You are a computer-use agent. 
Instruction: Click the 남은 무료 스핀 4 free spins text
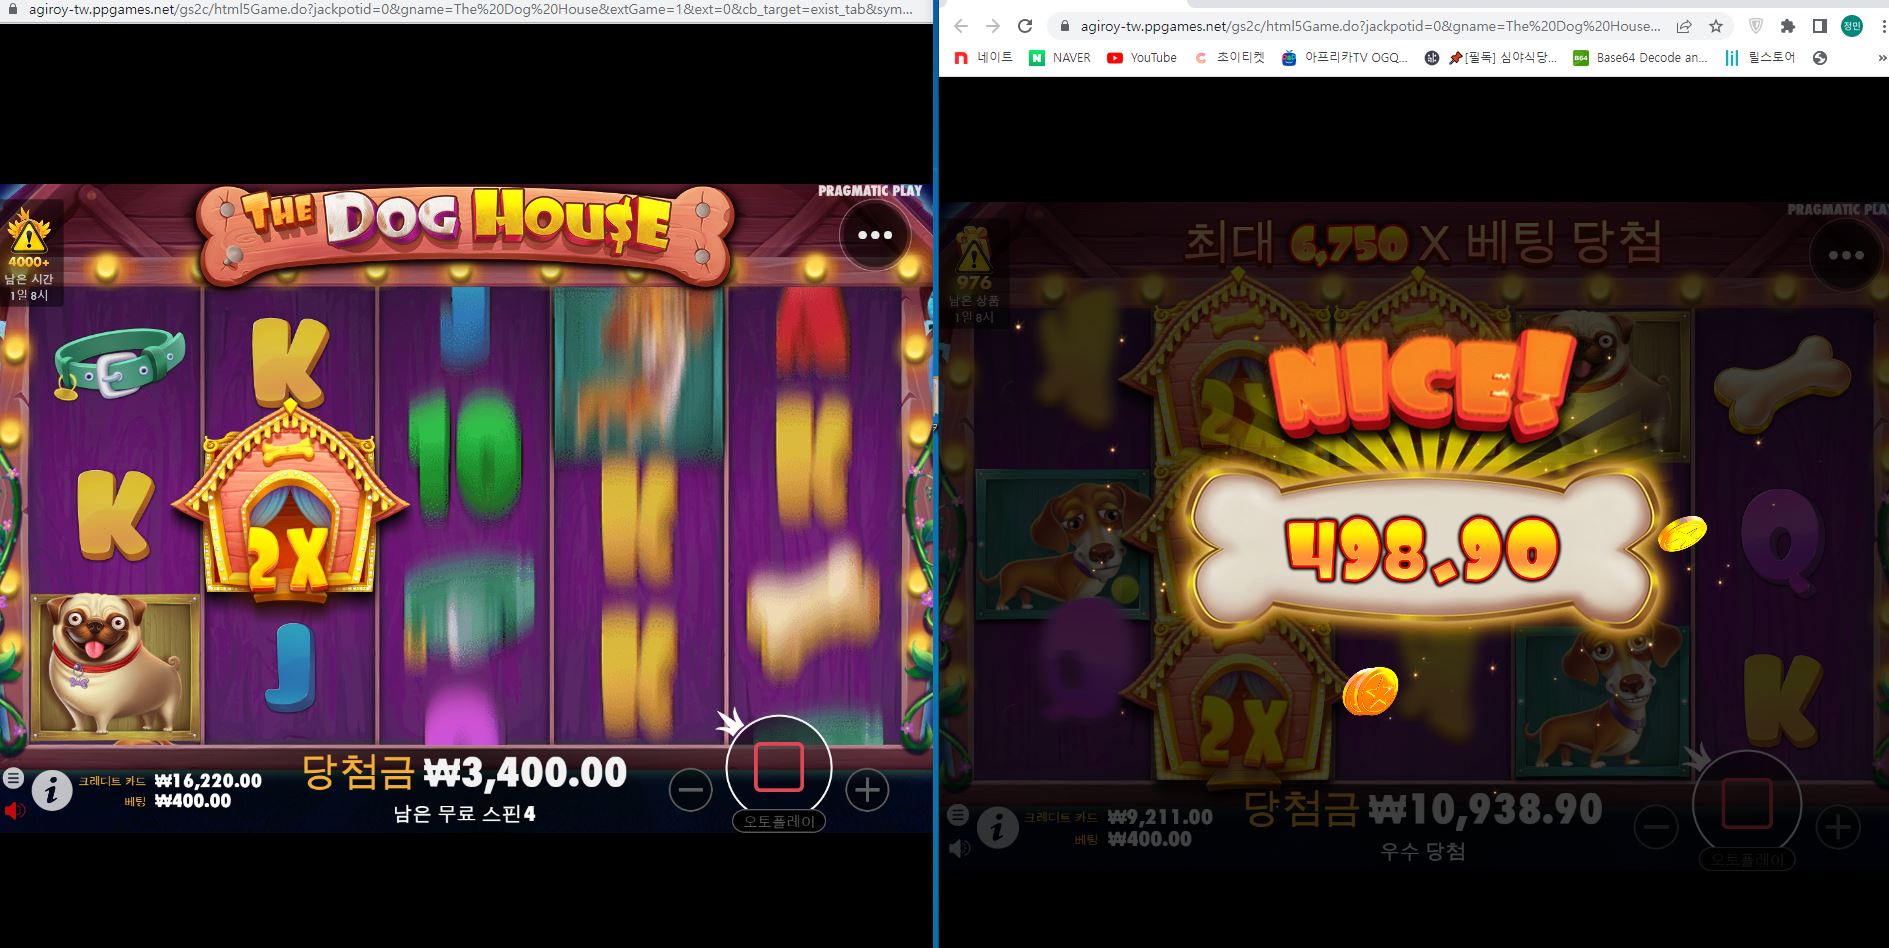[464, 814]
